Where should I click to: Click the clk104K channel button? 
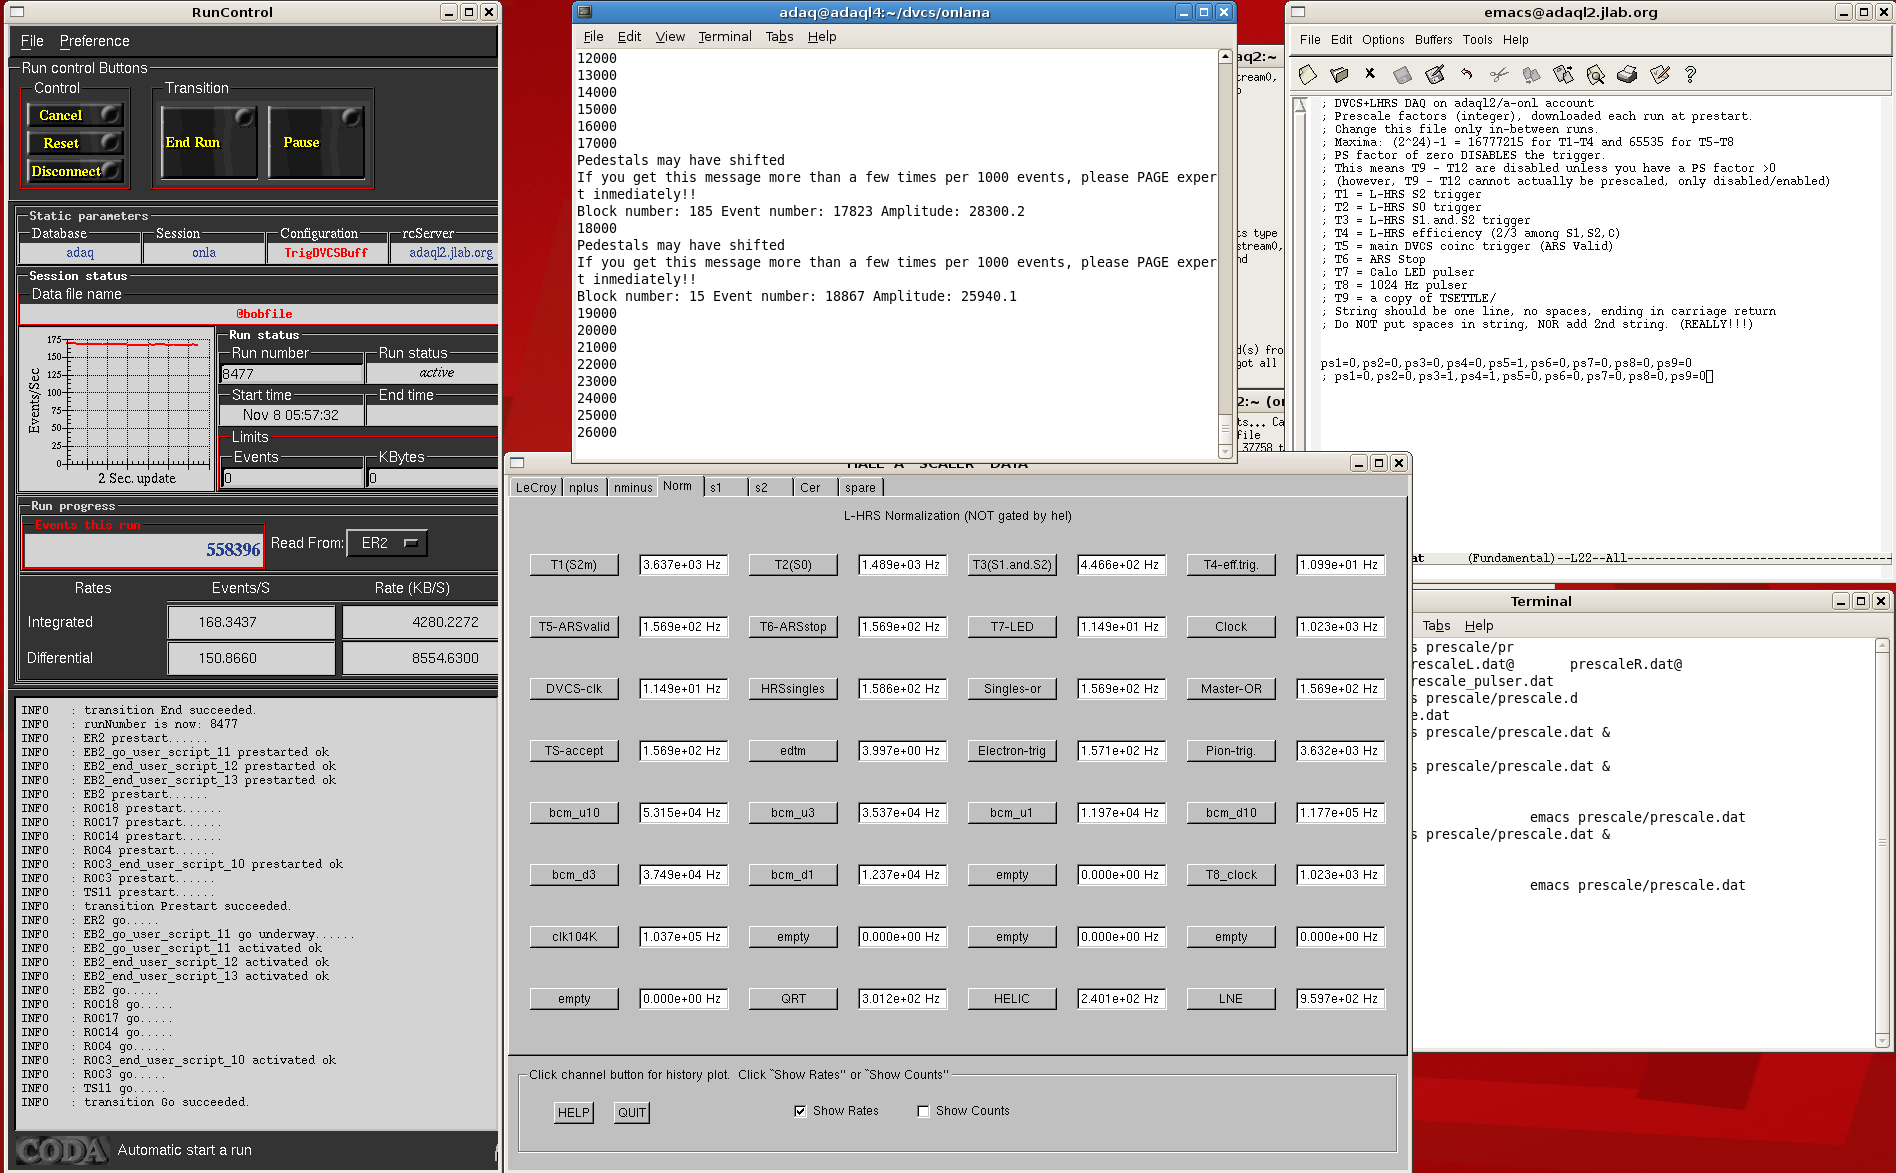coord(574,937)
